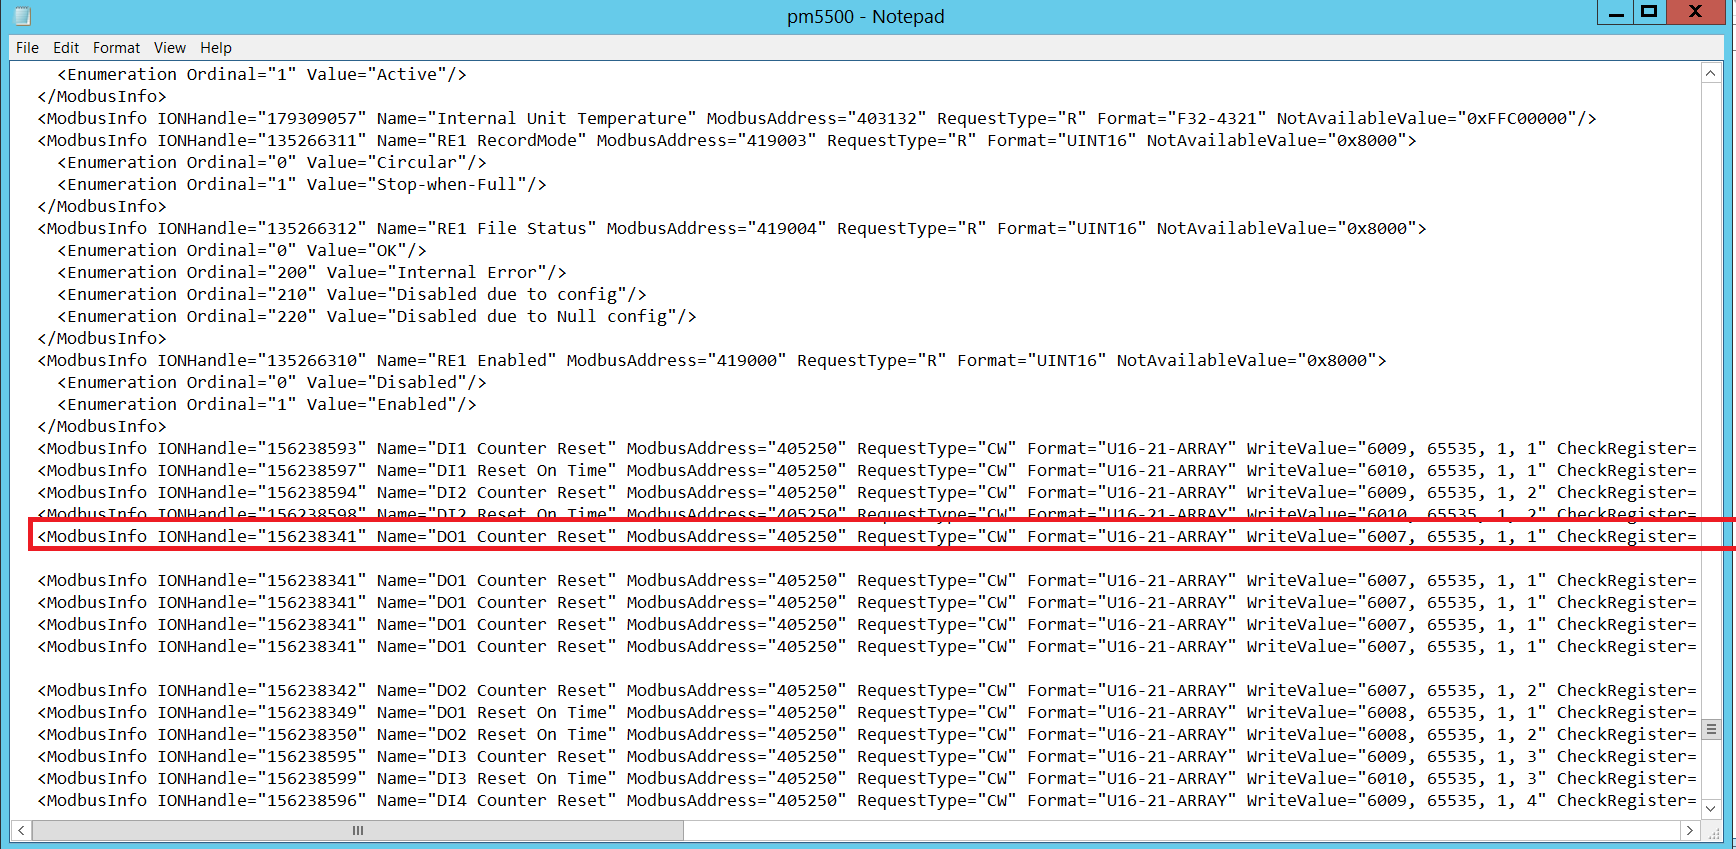Click the horizontal scrollbar left arrow
Viewport: 1736px width, 849px height.
click(x=21, y=831)
